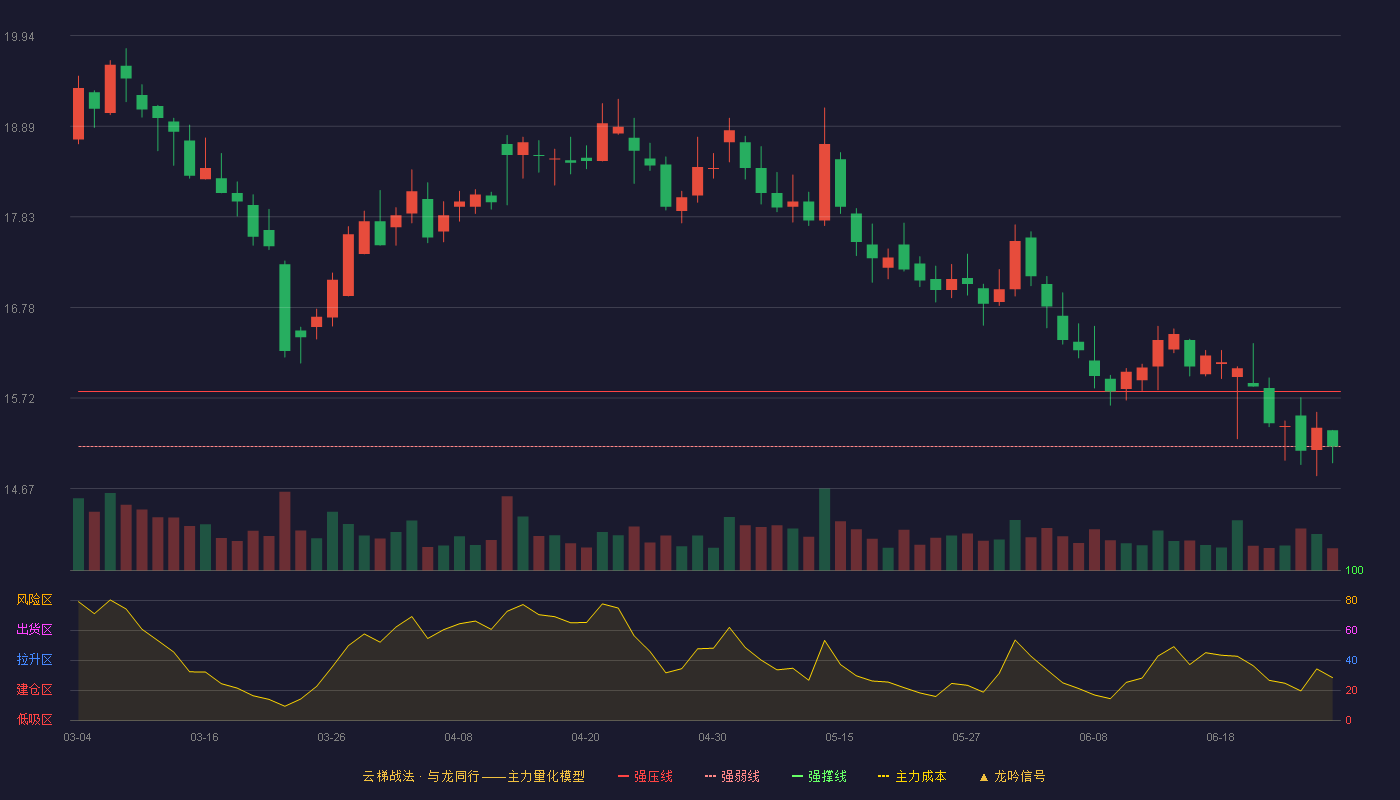The height and width of the screenshot is (800, 1400).
Task: Click the dashed red 强弱线 line
Action: pyautogui.click(x=709, y=446)
